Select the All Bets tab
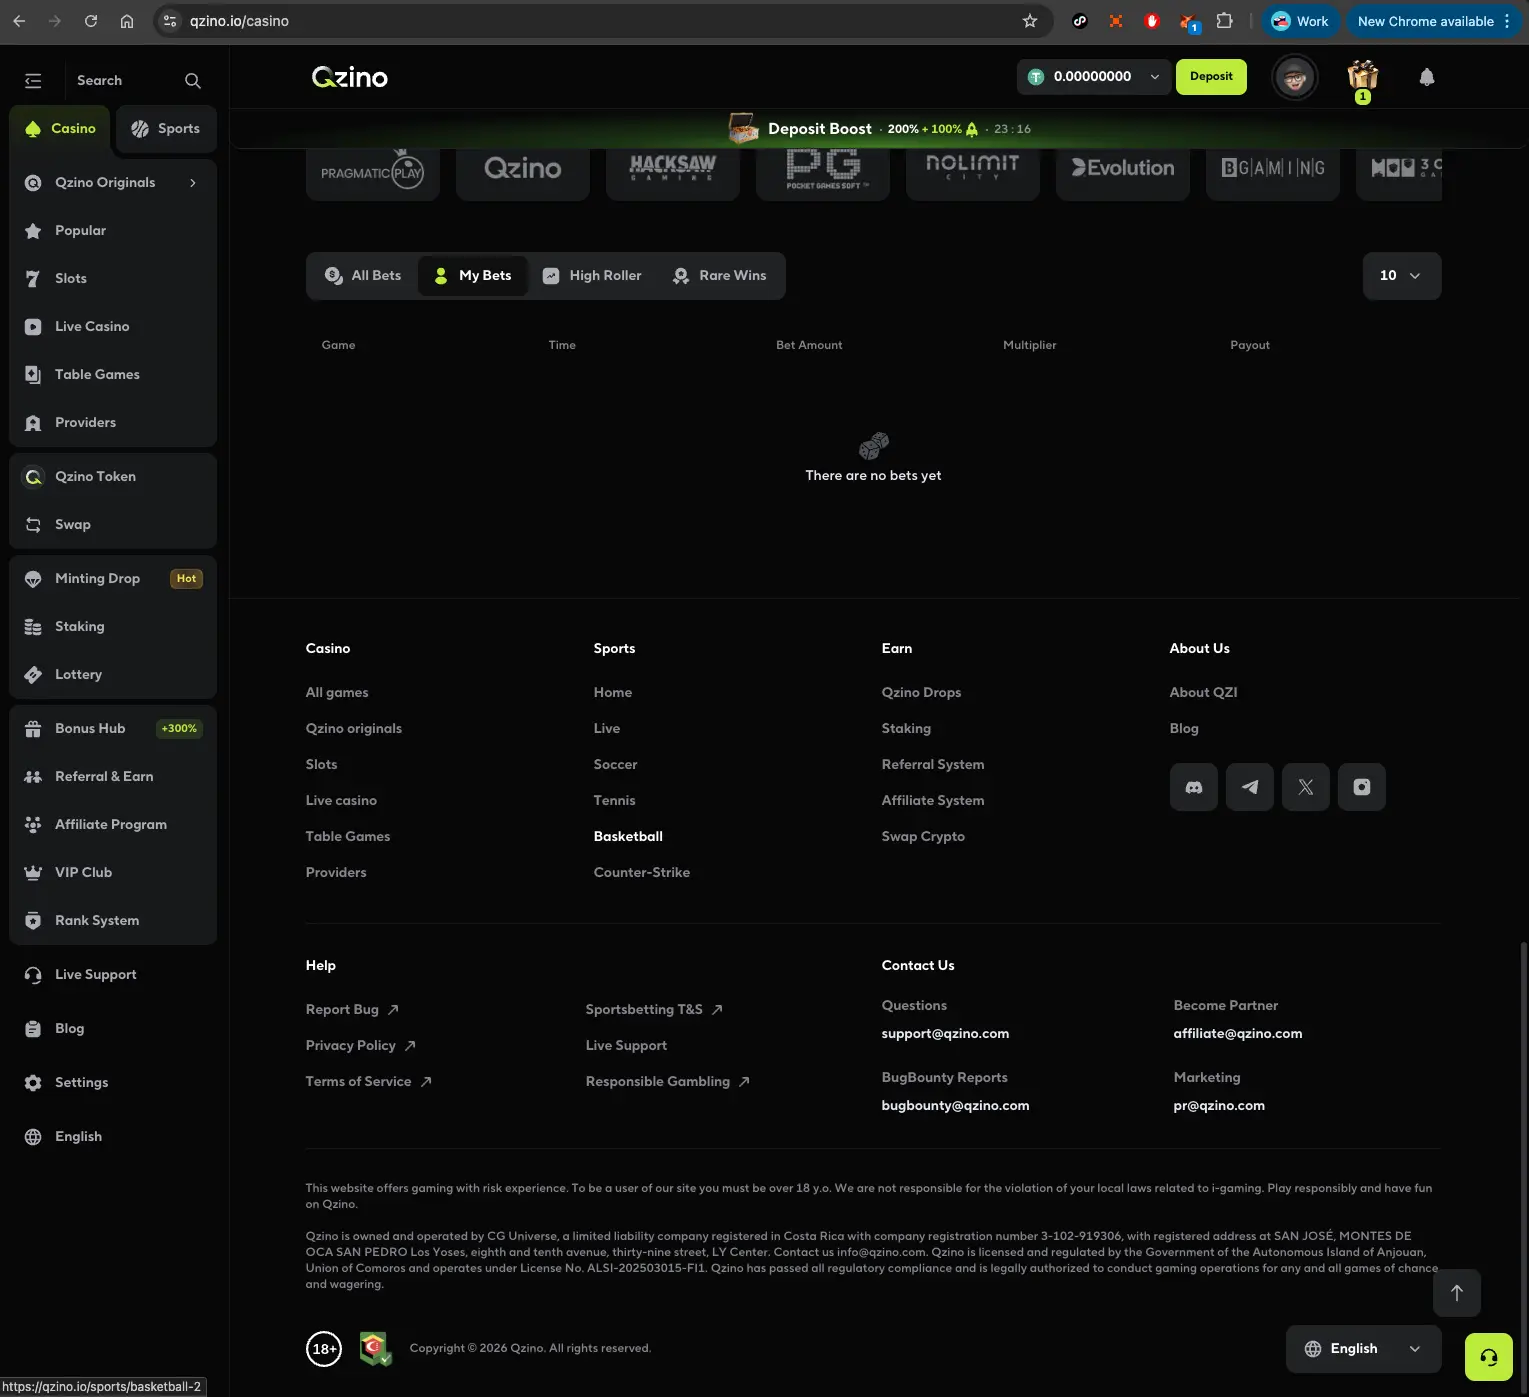The height and width of the screenshot is (1397, 1529). pyautogui.click(x=363, y=276)
